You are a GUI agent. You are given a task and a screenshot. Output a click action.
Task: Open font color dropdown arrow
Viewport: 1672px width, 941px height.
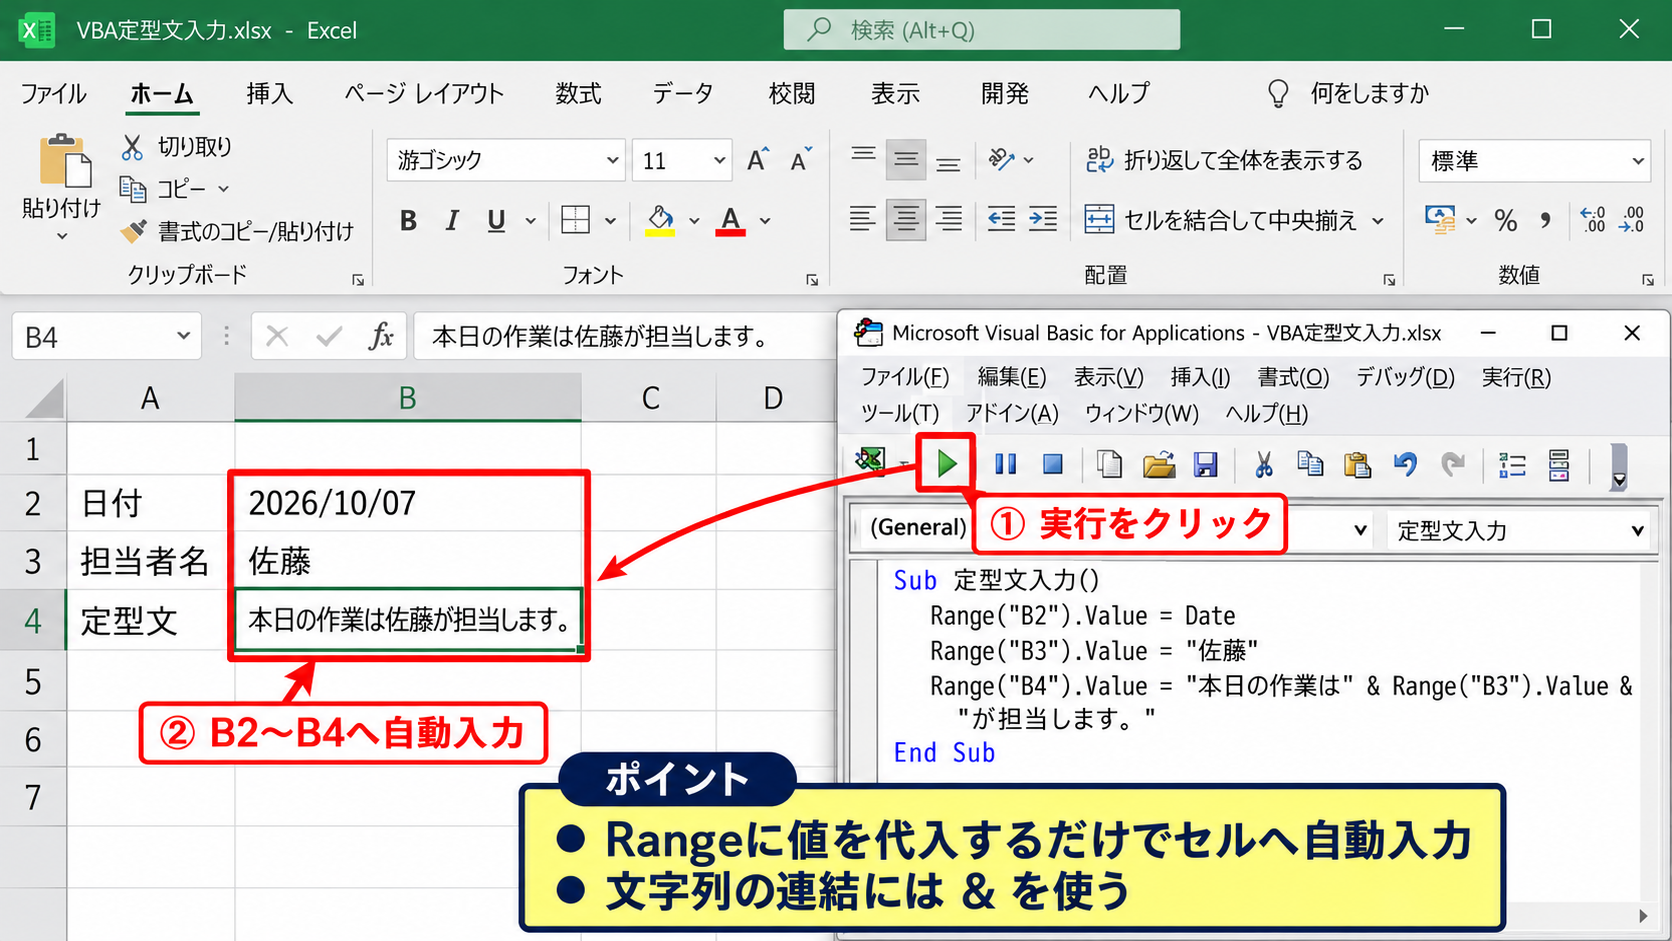click(765, 221)
